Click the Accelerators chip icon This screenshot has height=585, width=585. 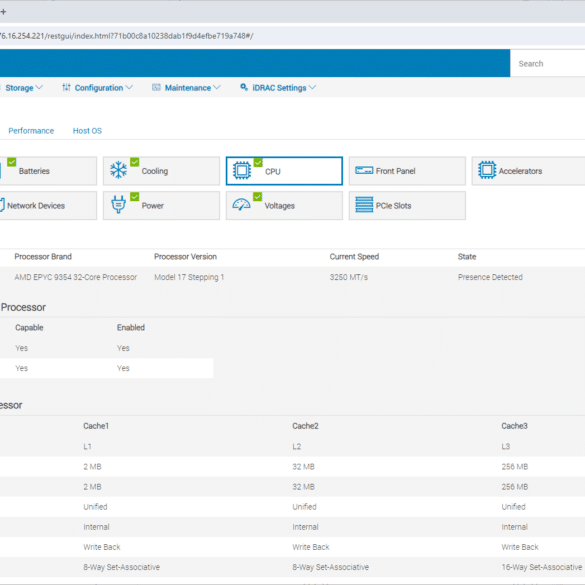point(487,170)
